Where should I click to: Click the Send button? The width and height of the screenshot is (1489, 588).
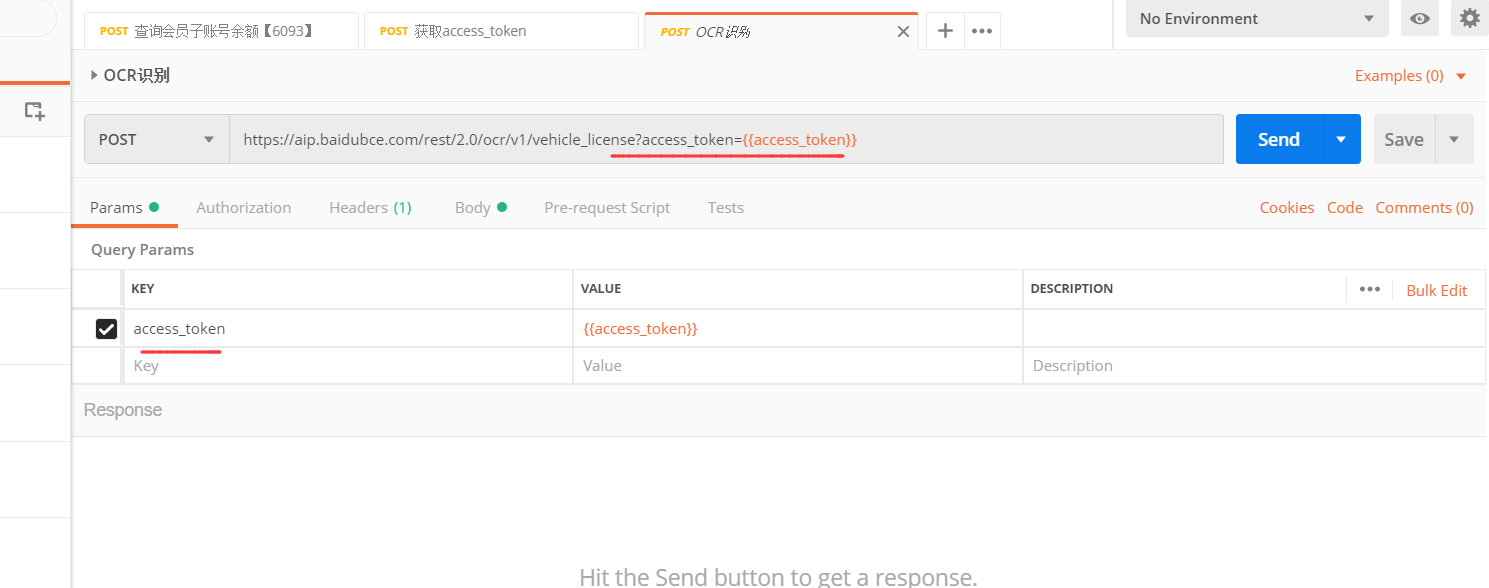click(1279, 139)
